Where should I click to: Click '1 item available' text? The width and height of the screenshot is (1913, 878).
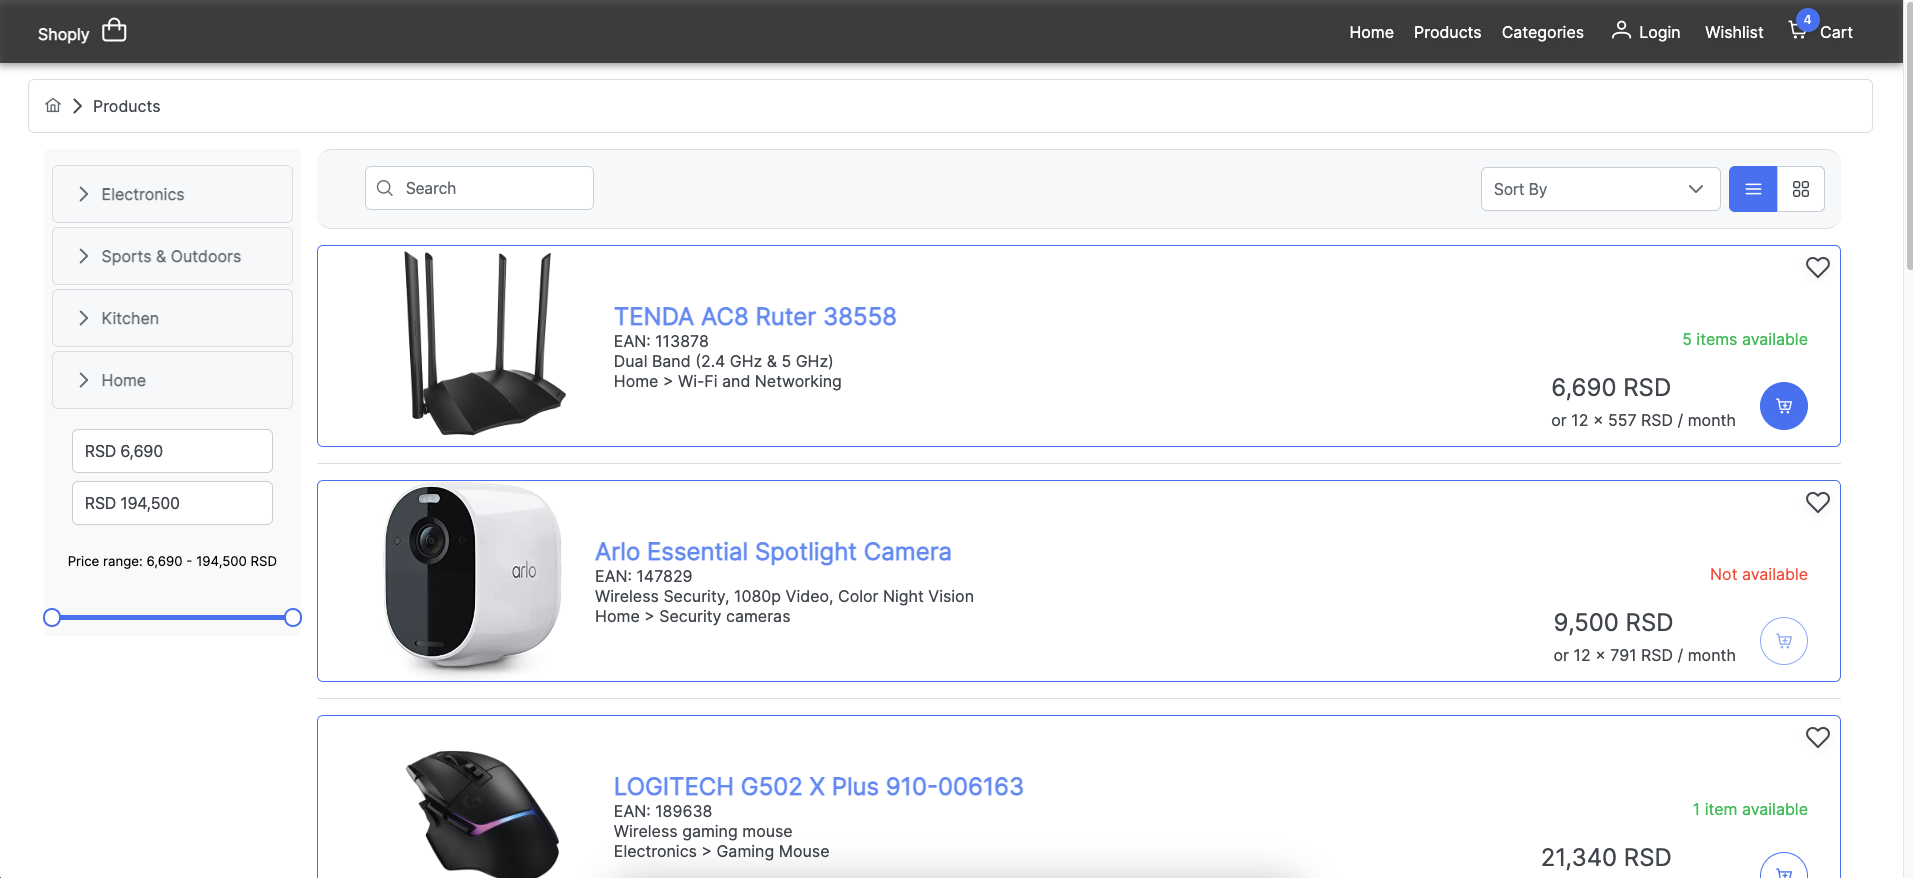click(x=1749, y=809)
